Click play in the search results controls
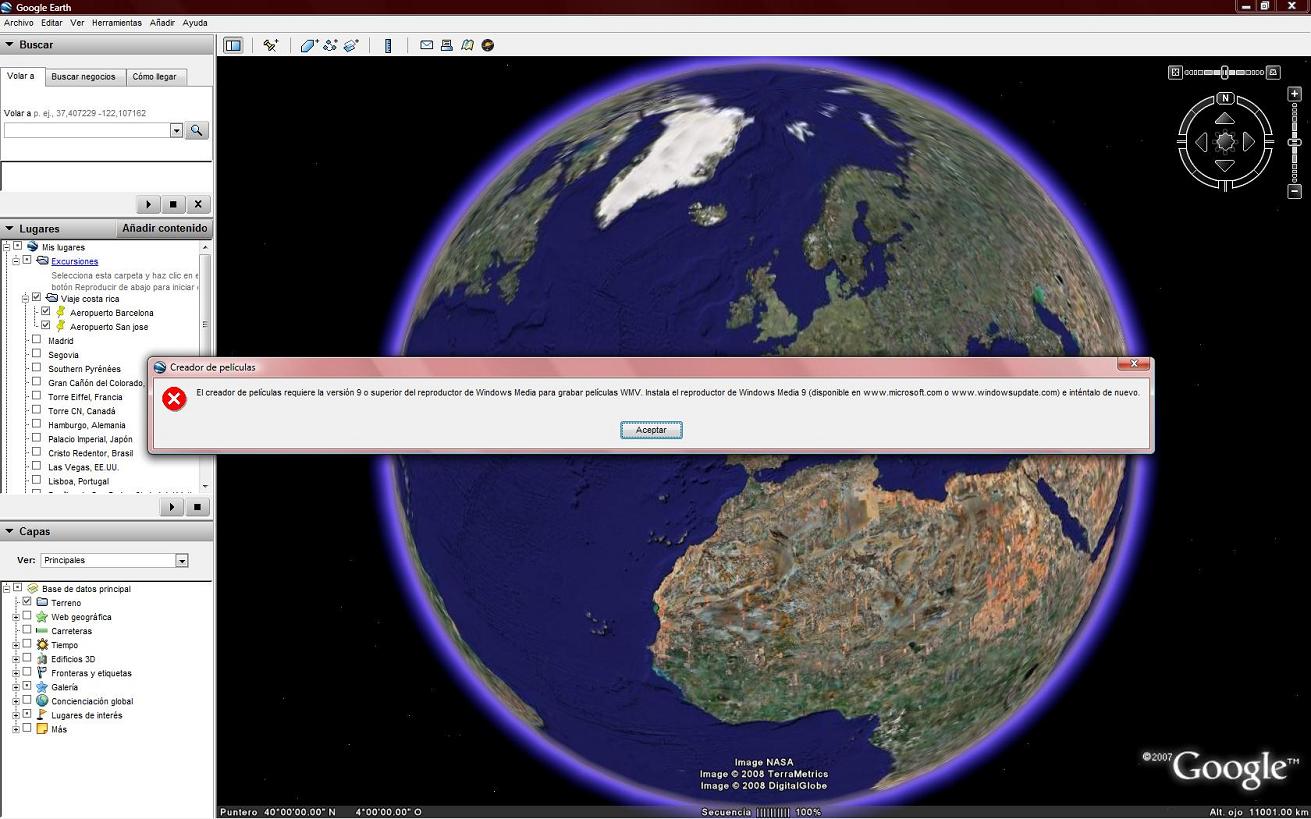The width and height of the screenshot is (1311, 819). pyautogui.click(x=148, y=204)
